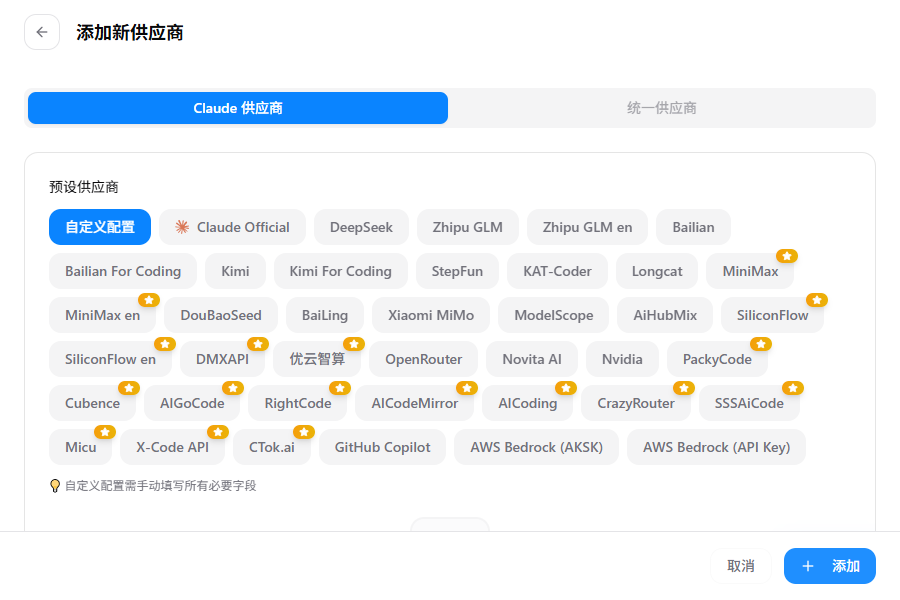Click the star badge on PackyCode
The width and height of the screenshot is (900, 600).
[761, 344]
